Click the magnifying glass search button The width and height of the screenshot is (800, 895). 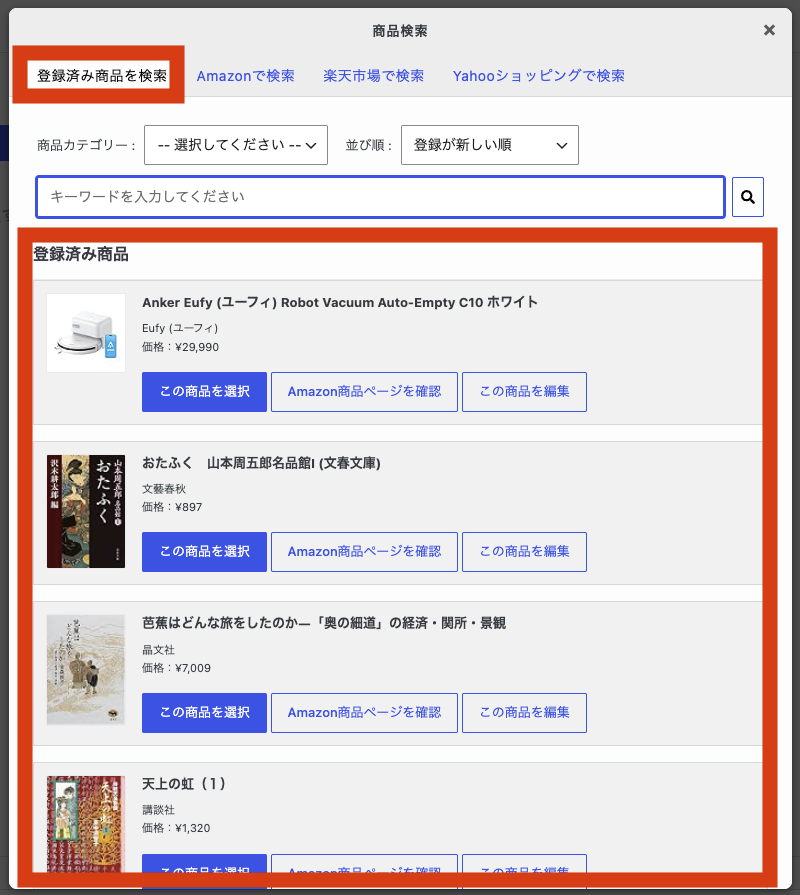point(748,197)
